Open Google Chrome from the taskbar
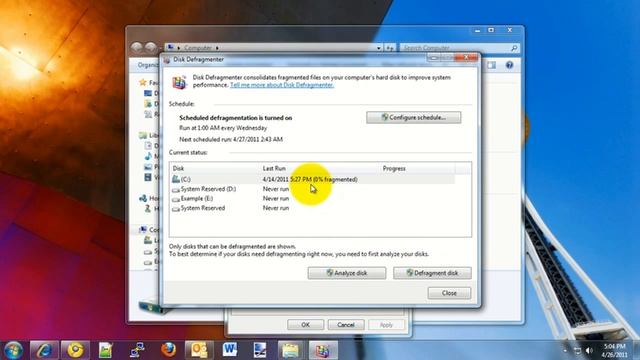Image resolution: width=640 pixels, height=360 pixels. pos(75,350)
